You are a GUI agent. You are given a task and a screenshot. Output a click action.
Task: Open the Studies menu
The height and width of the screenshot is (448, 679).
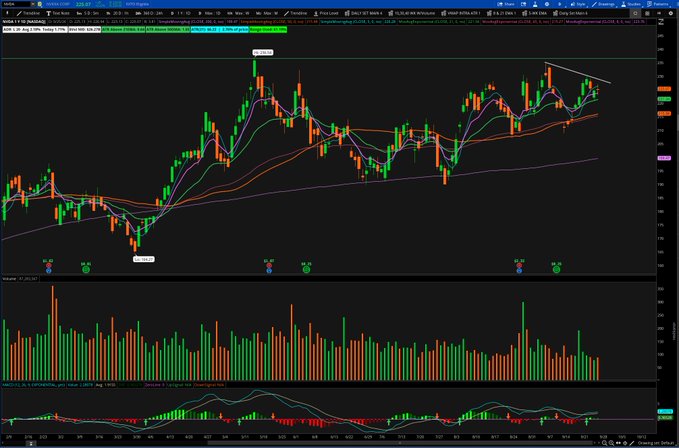(631, 4)
